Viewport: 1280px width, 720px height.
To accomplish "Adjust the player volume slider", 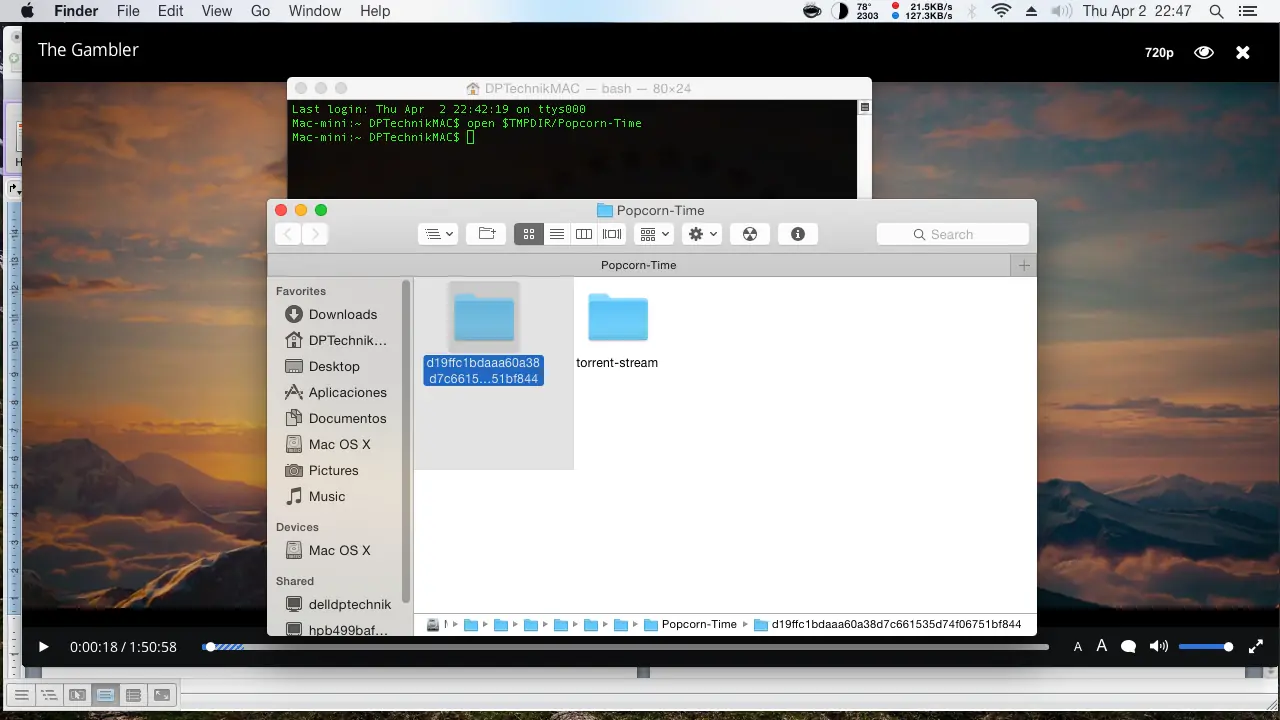I will coord(1206,647).
